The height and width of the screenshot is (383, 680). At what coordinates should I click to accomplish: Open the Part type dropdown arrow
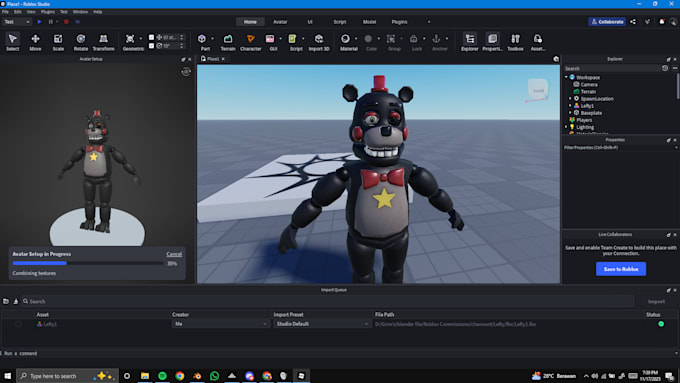[212, 39]
